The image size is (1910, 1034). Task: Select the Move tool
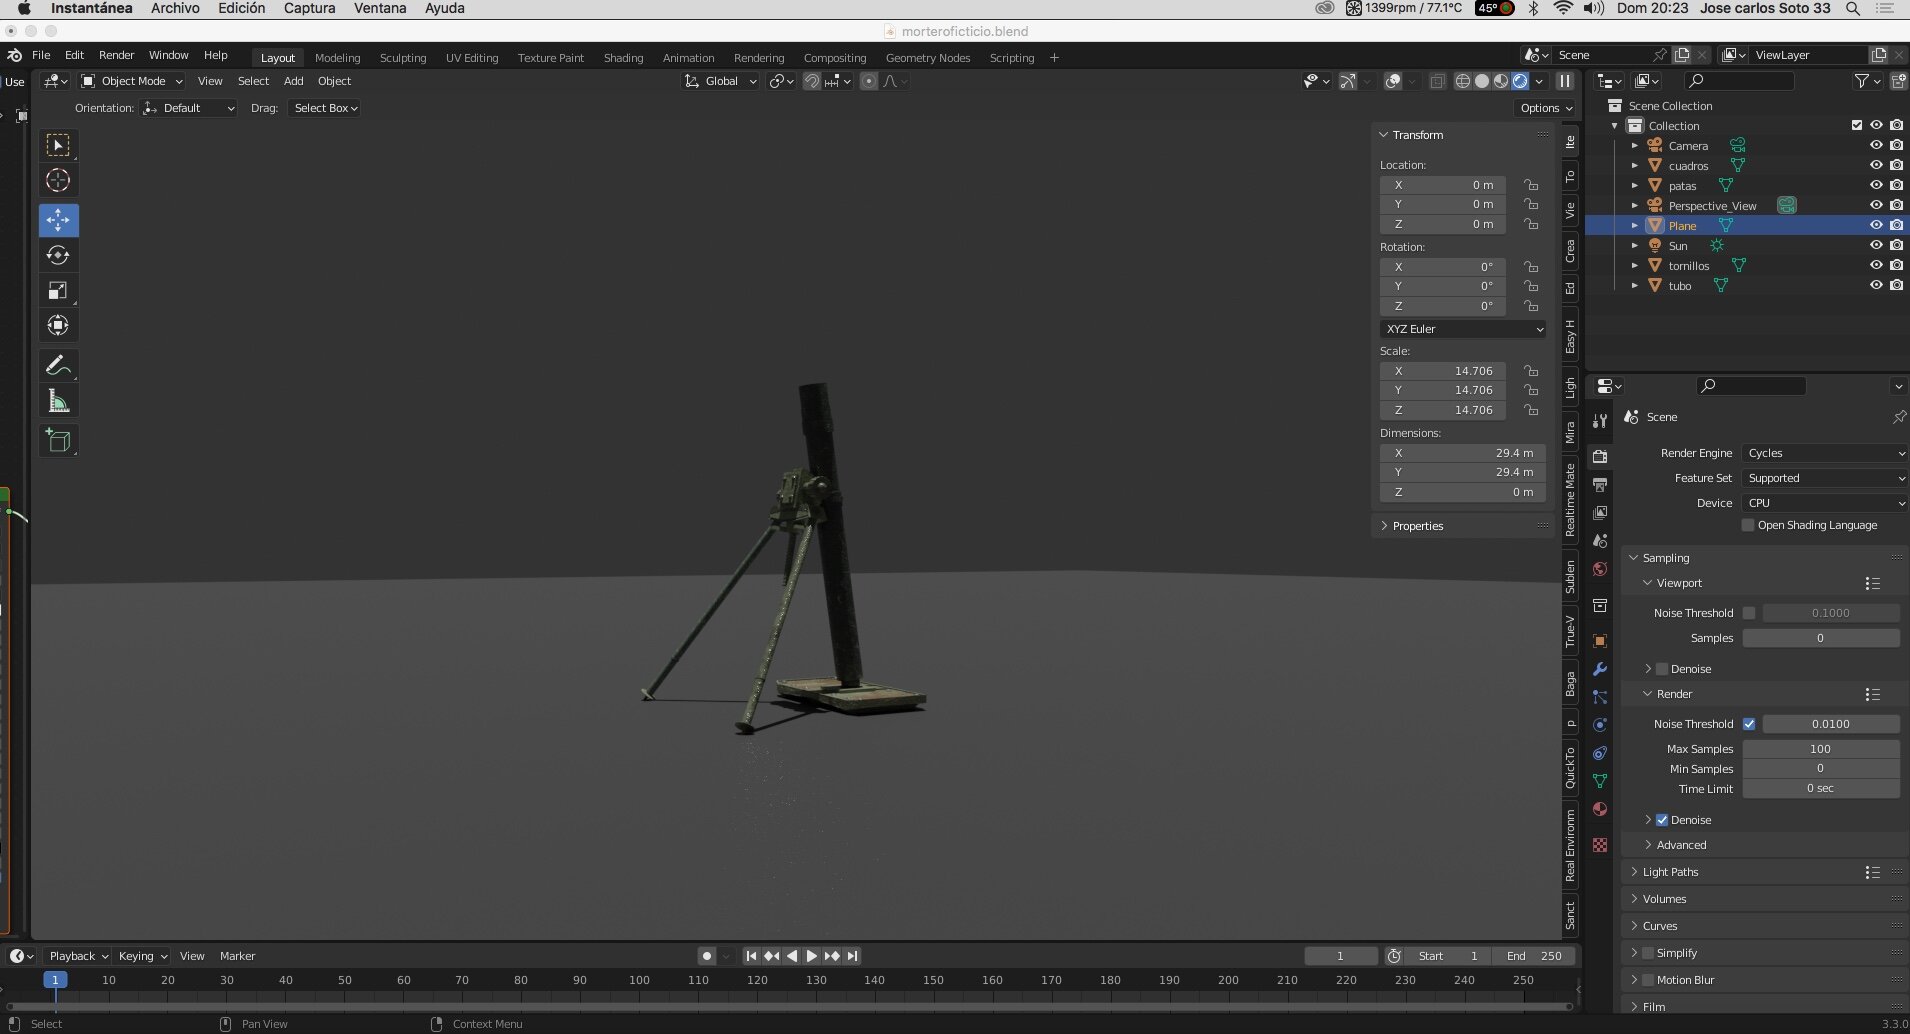(58, 219)
